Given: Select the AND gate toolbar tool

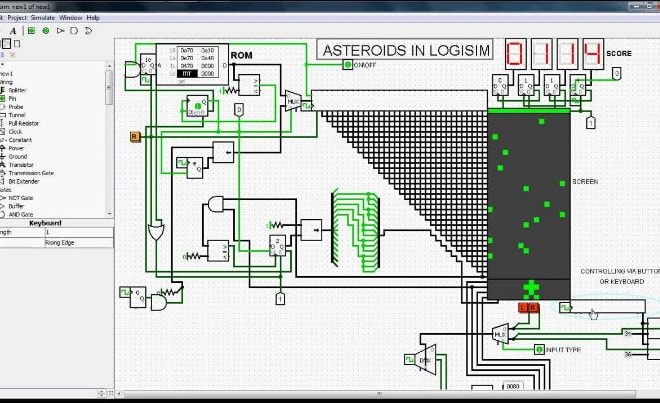Looking at the screenshot, I should [x=74, y=31].
